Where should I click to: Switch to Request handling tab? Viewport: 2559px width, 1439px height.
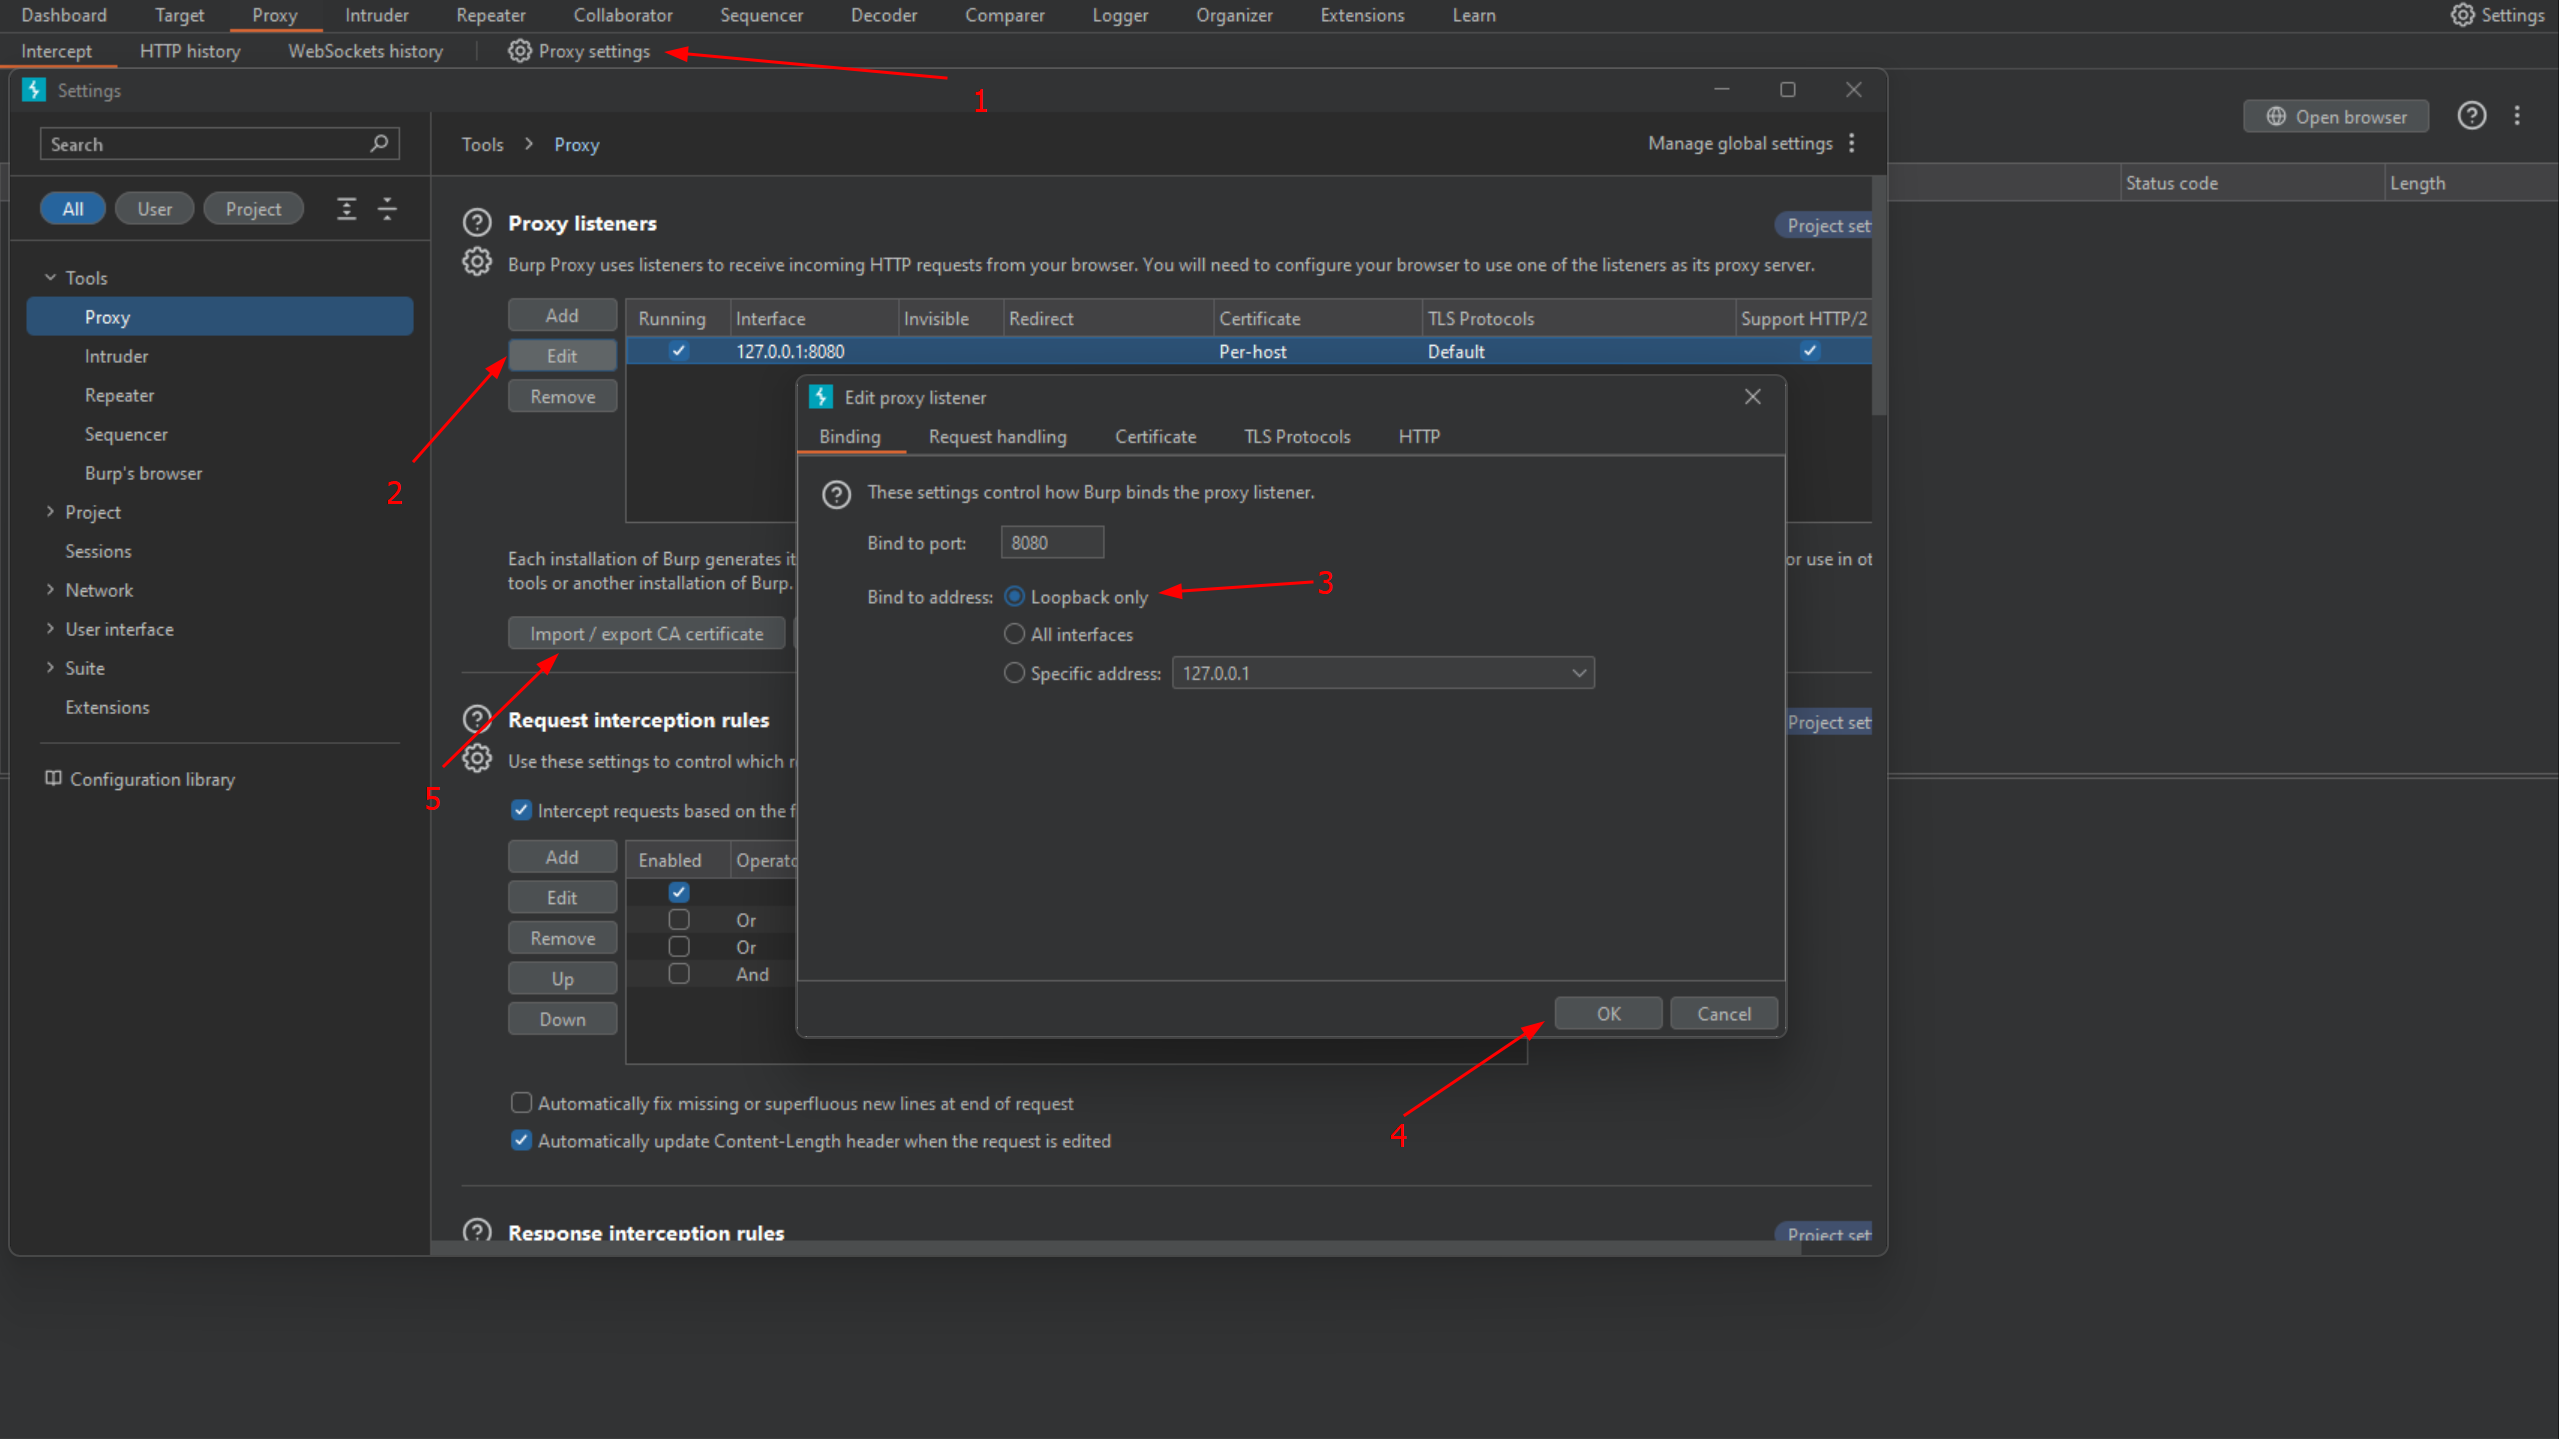pyautogui.click(x=997, y=437)
